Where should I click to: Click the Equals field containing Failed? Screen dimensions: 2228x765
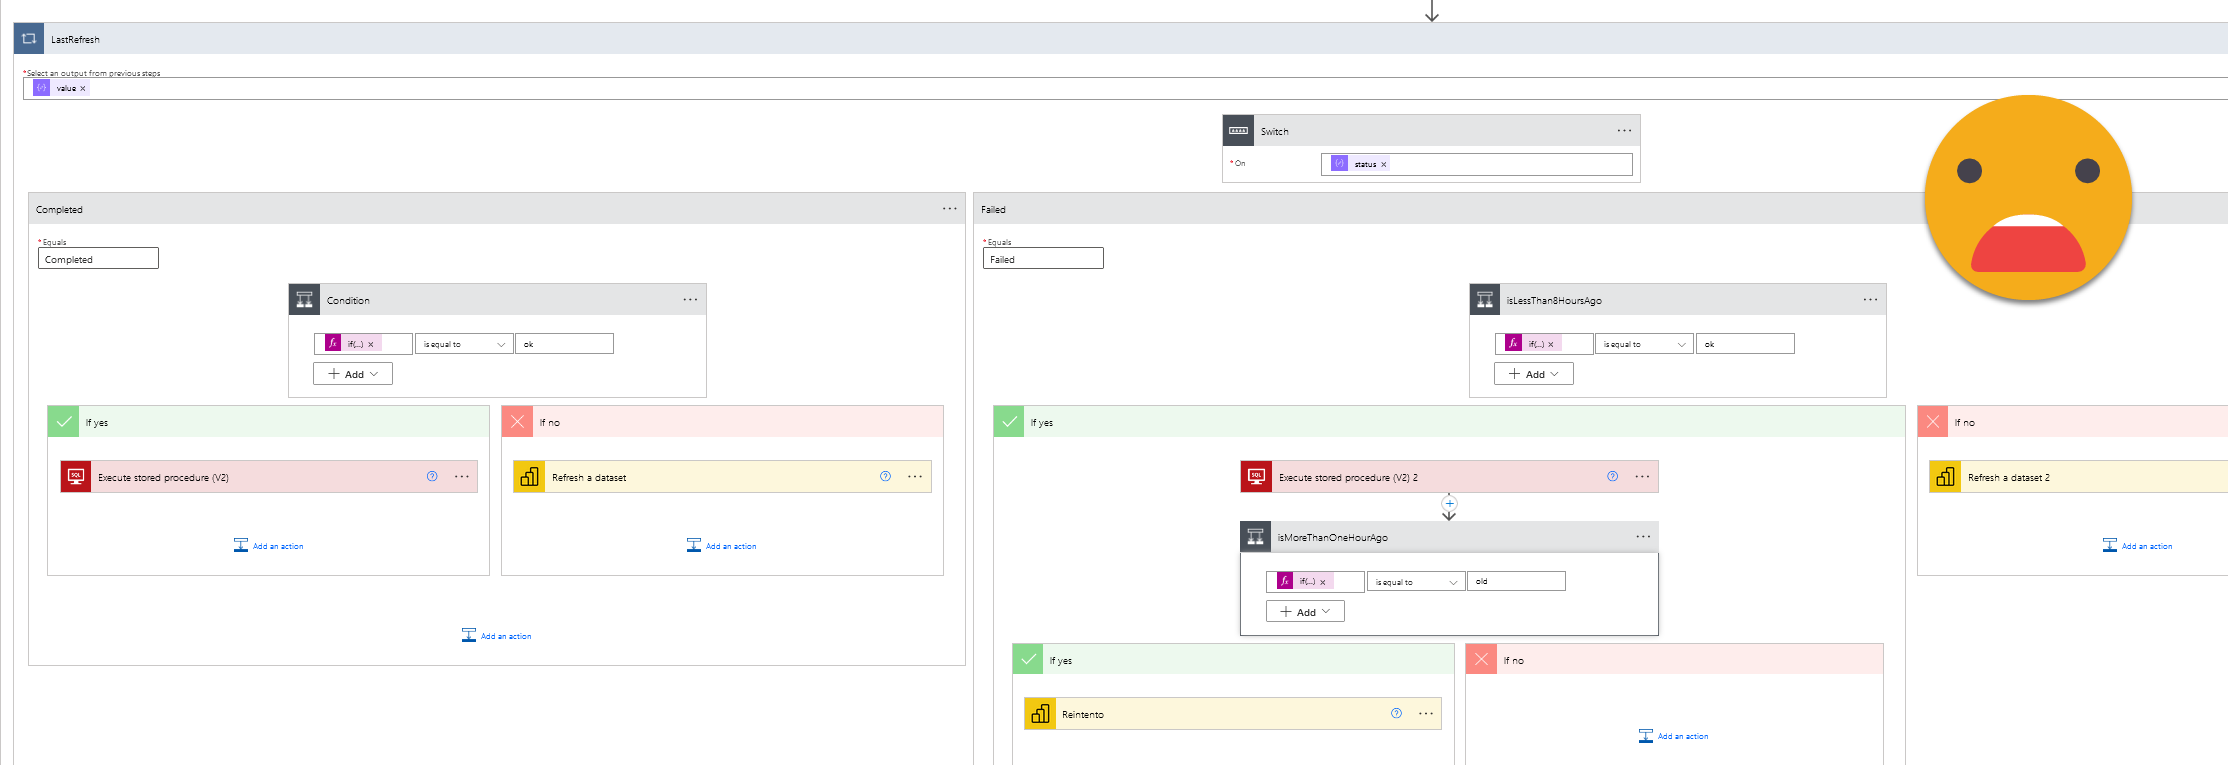tap(1042, 259)
